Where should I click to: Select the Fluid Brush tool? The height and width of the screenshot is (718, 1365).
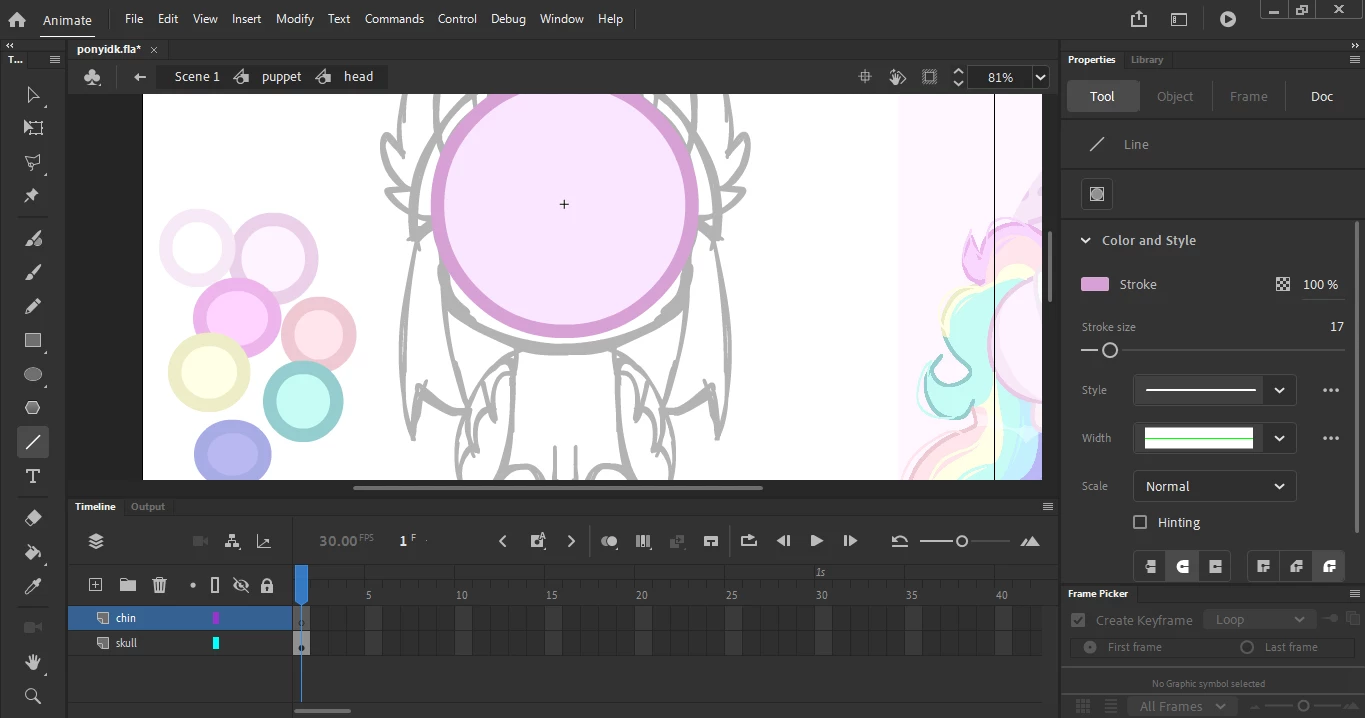click(33, 239)
